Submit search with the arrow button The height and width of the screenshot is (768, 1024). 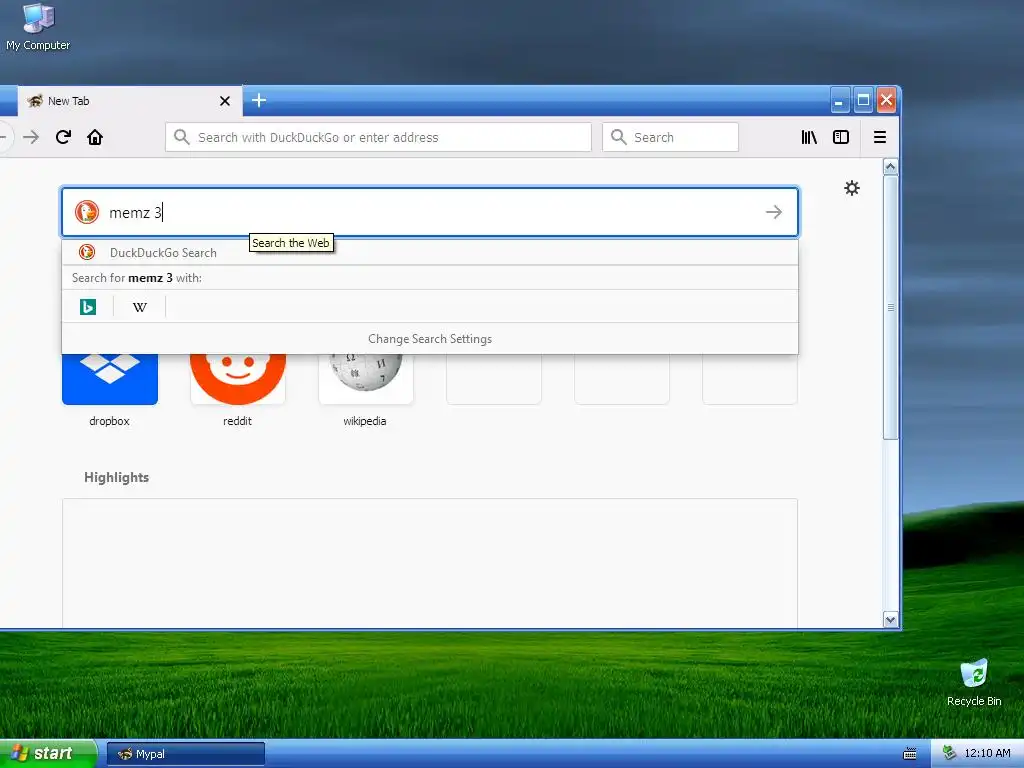(774, 212)
